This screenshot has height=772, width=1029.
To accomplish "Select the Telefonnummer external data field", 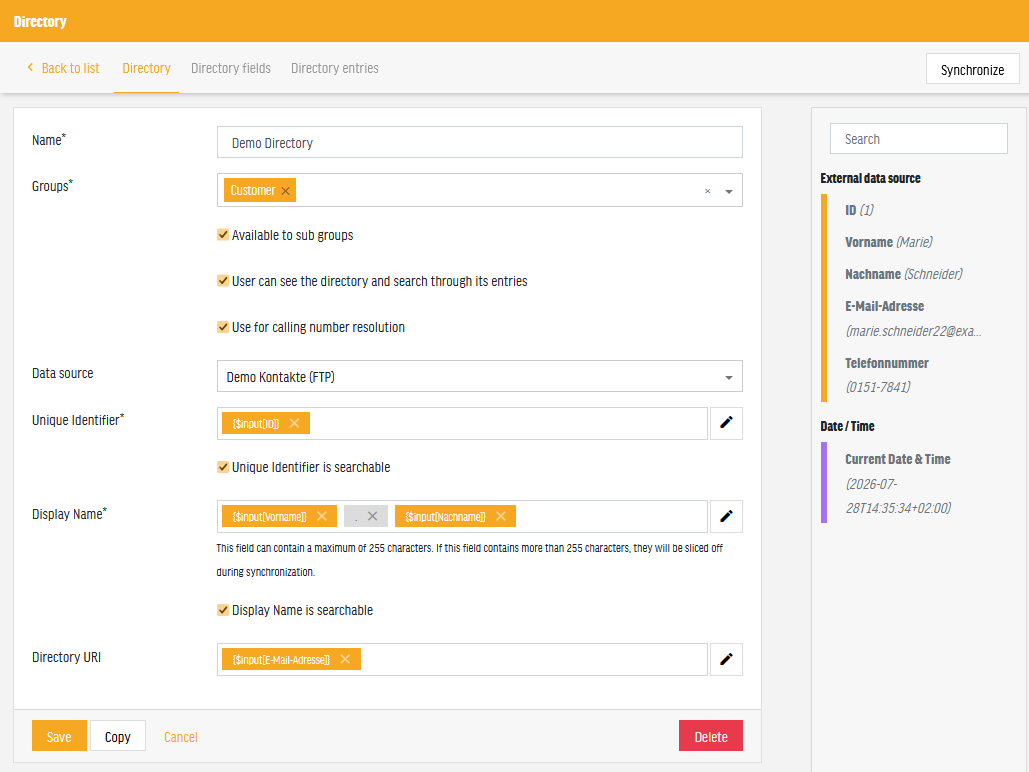I will (887, 375).
